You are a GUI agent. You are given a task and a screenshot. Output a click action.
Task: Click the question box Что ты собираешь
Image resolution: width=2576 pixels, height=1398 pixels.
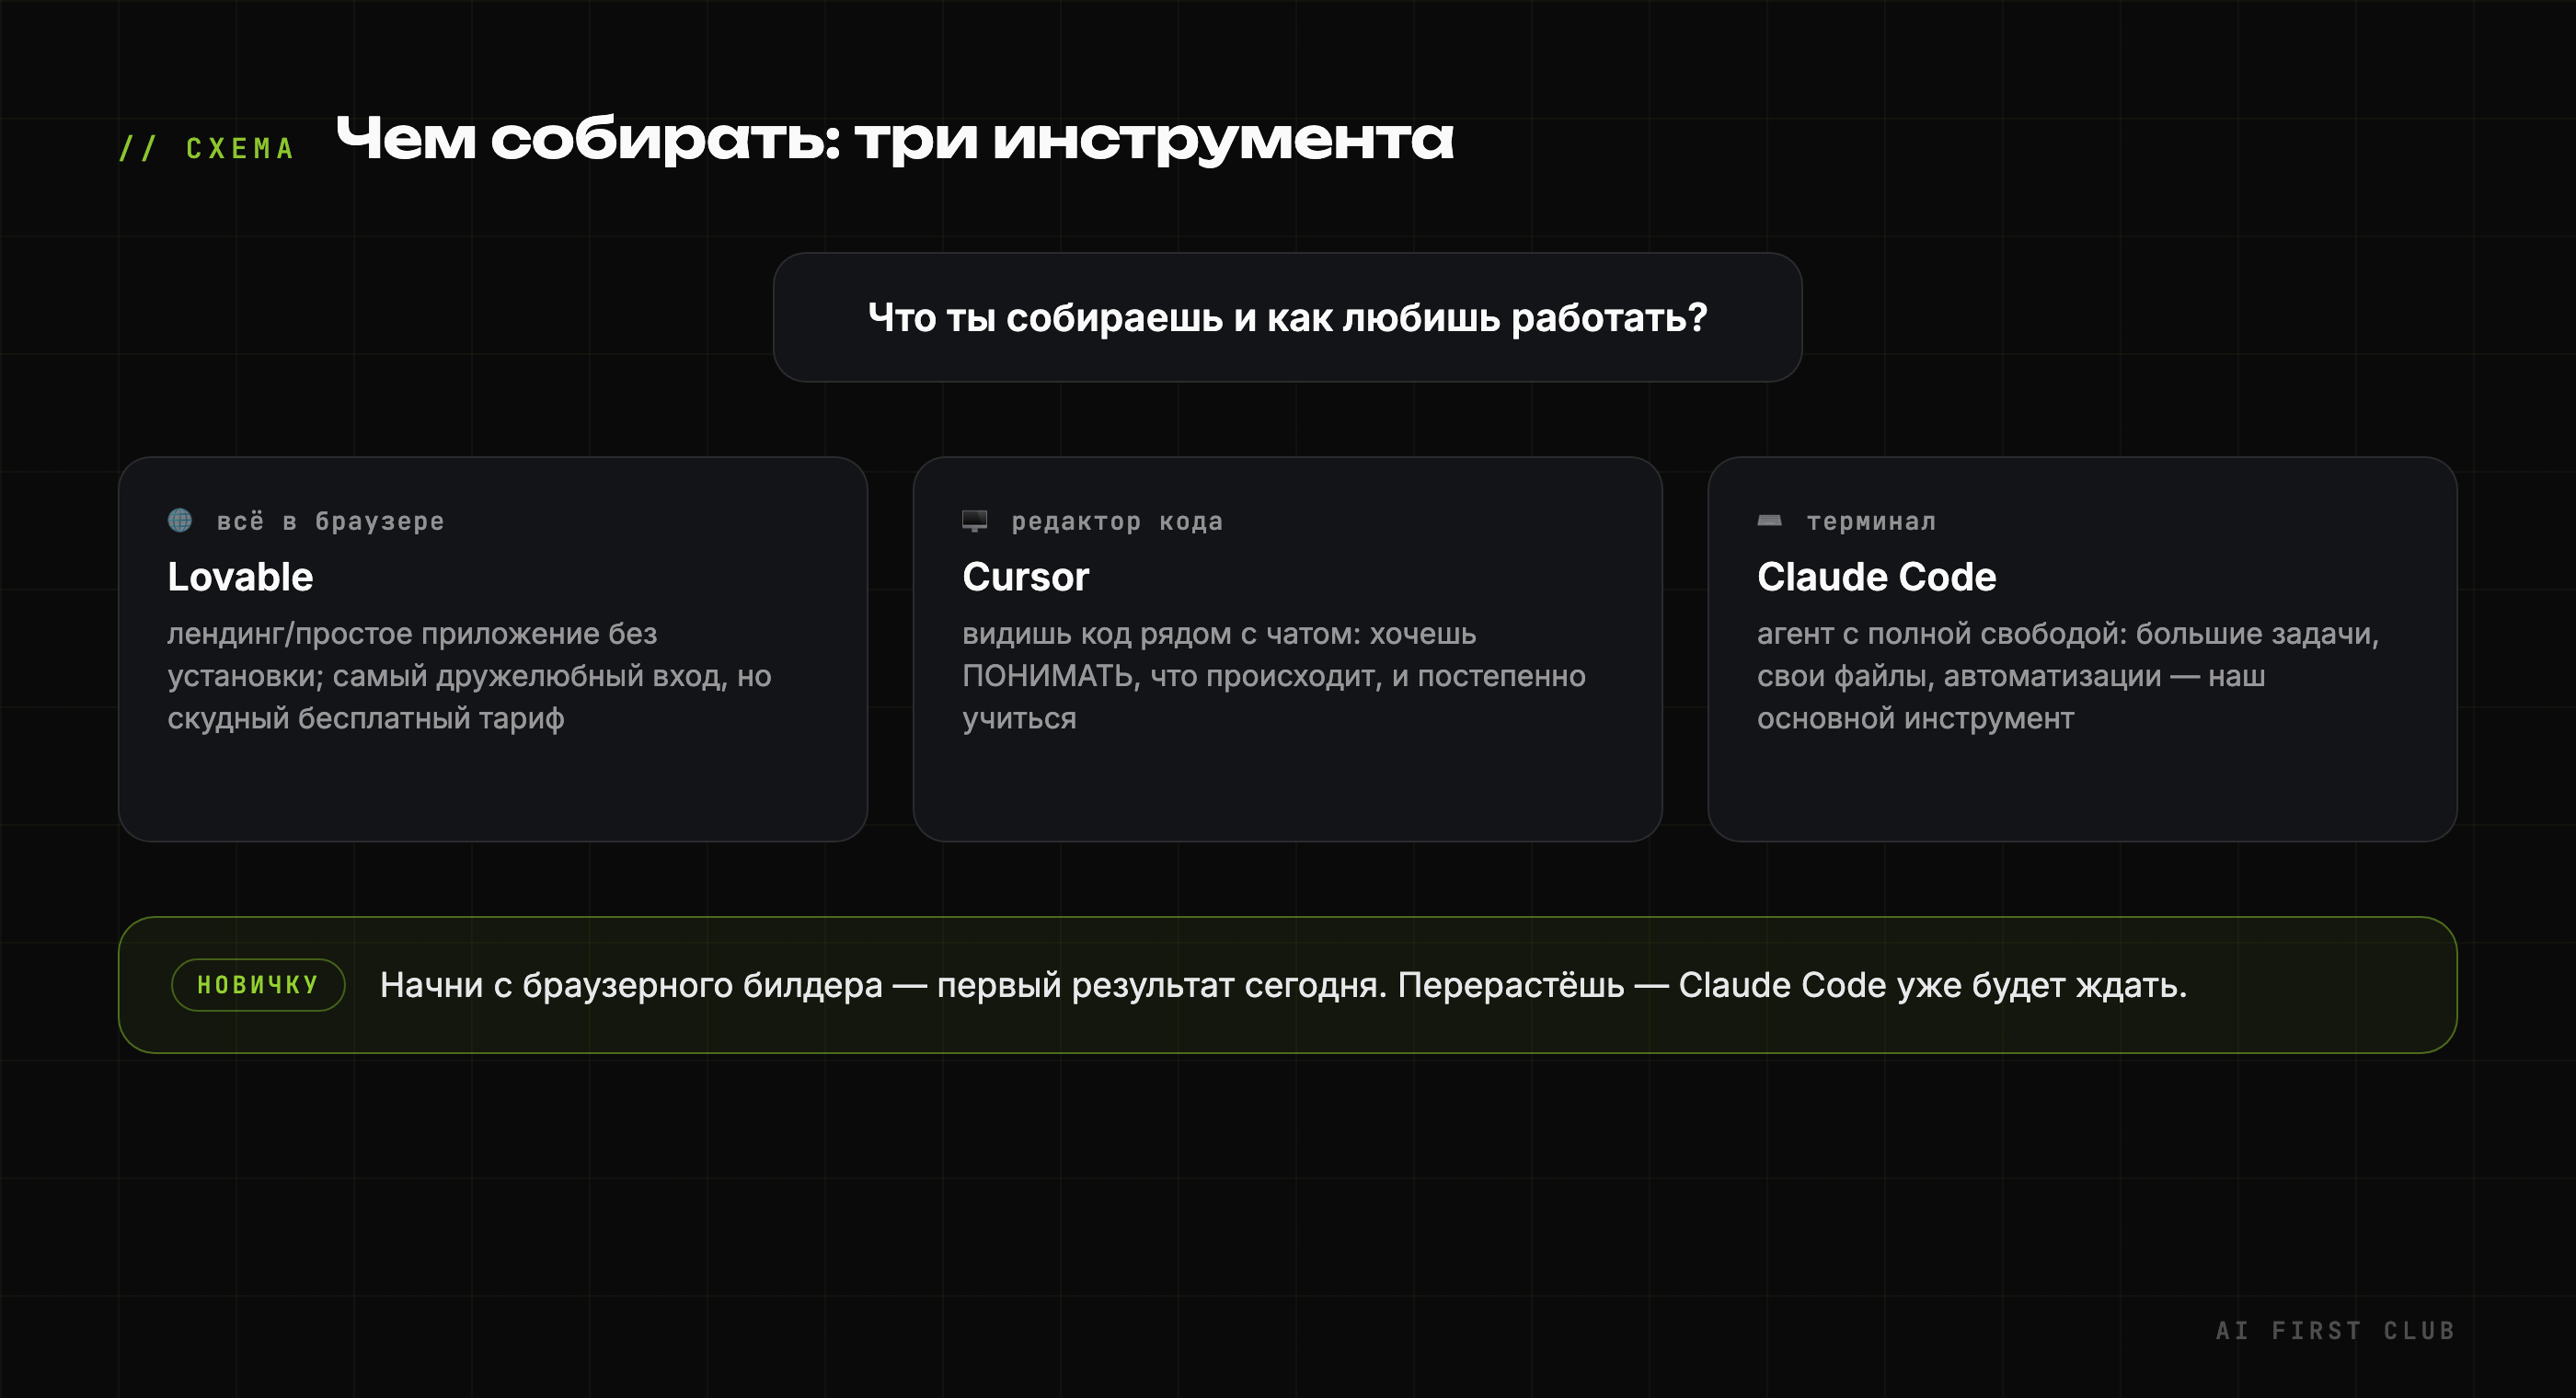pos(1287,317)
